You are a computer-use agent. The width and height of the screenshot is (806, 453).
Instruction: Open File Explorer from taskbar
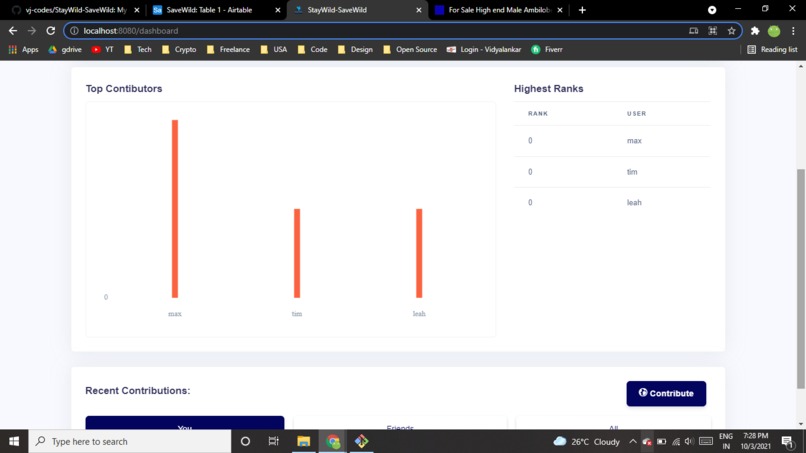[x=303, y=441]
